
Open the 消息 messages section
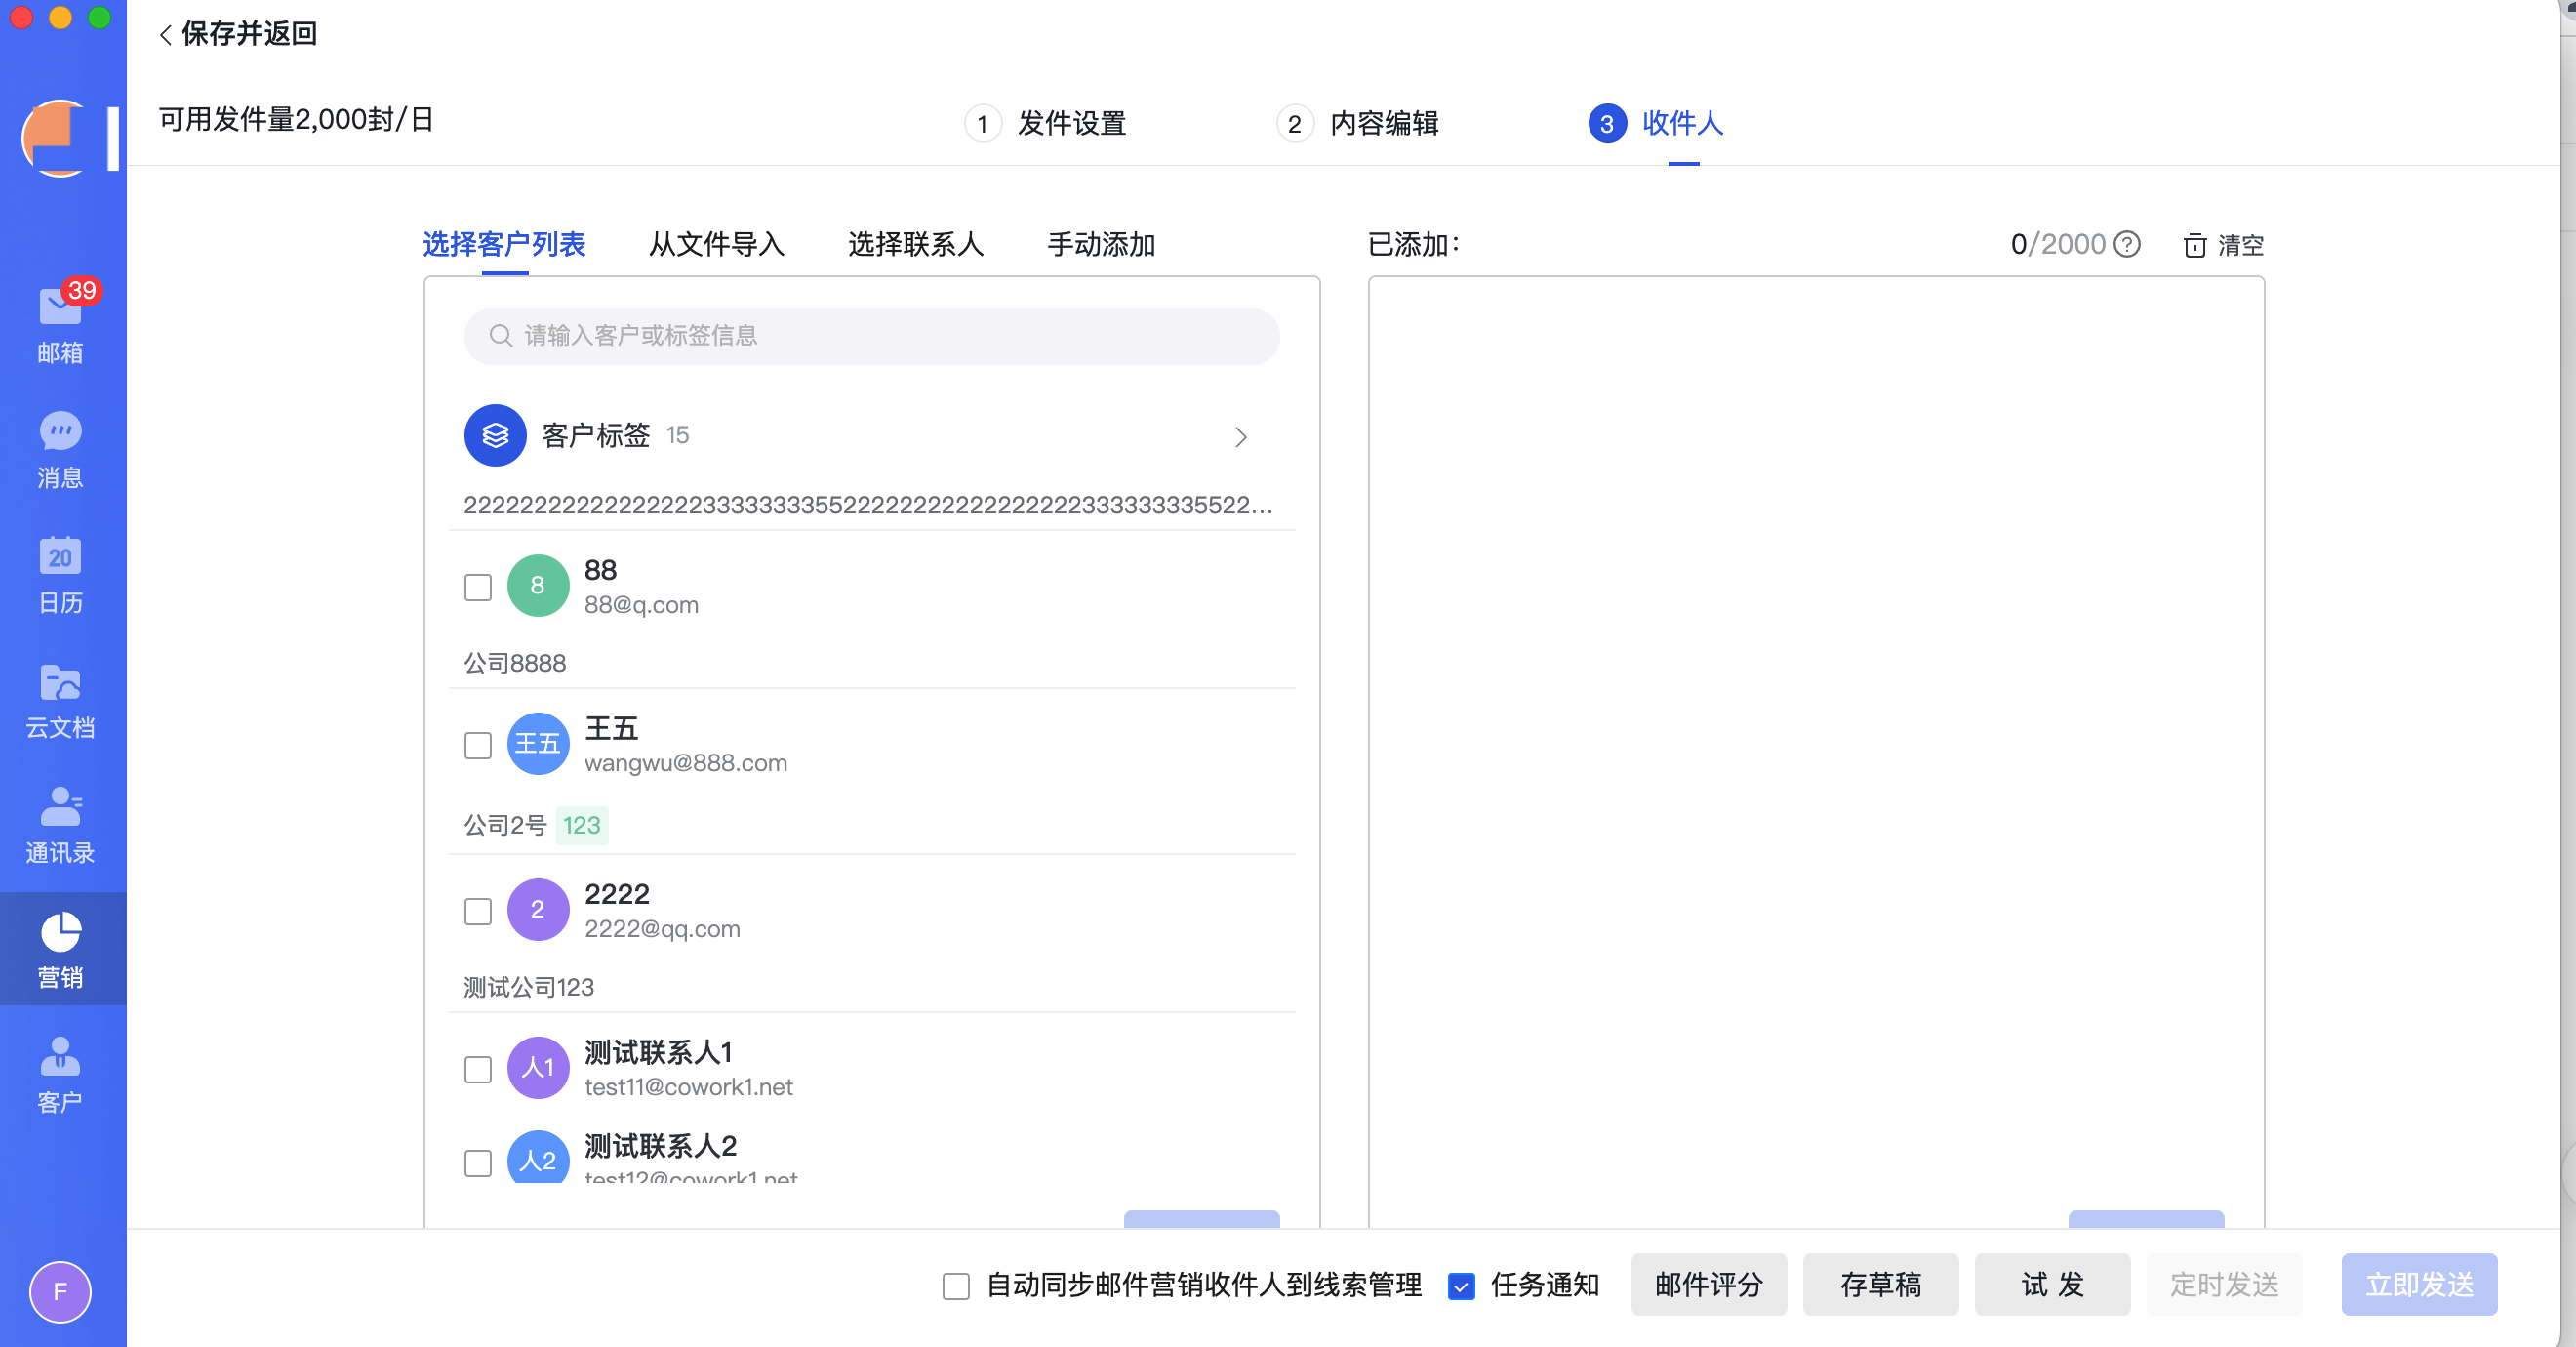[x=60, y=448]
